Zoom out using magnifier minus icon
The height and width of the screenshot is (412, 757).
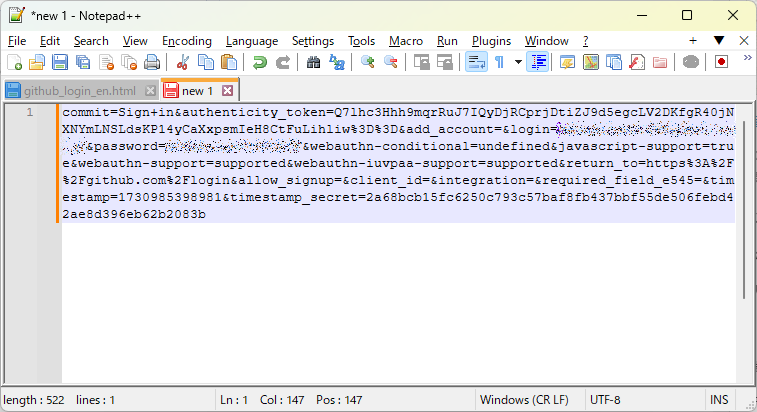click(391, 62)
